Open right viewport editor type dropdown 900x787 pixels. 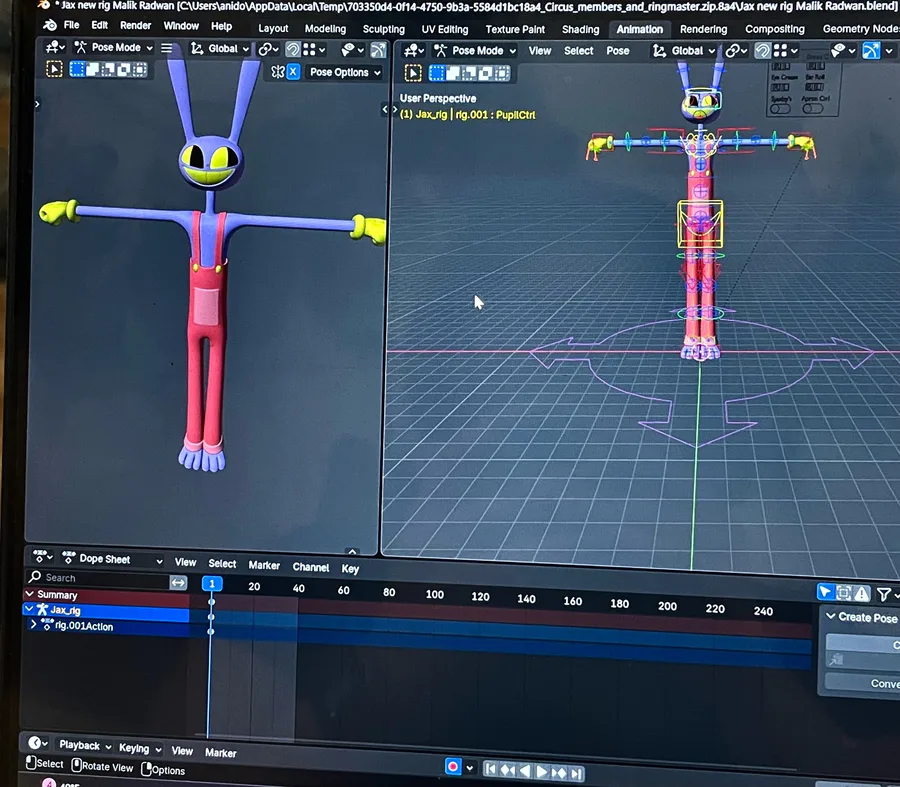[x=413, y=51]
